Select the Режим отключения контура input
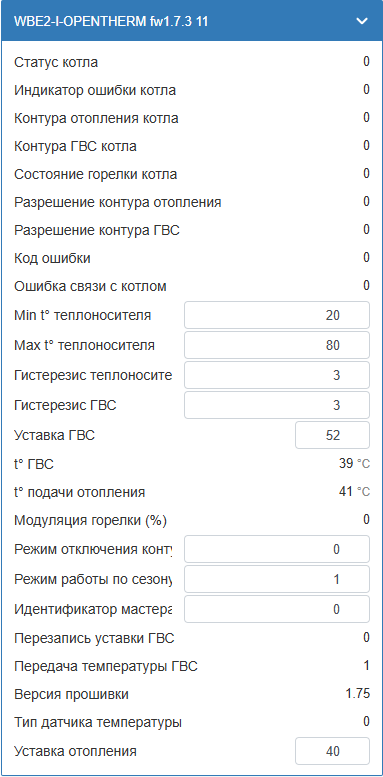383x777 pixels. (x=277, y=549)
